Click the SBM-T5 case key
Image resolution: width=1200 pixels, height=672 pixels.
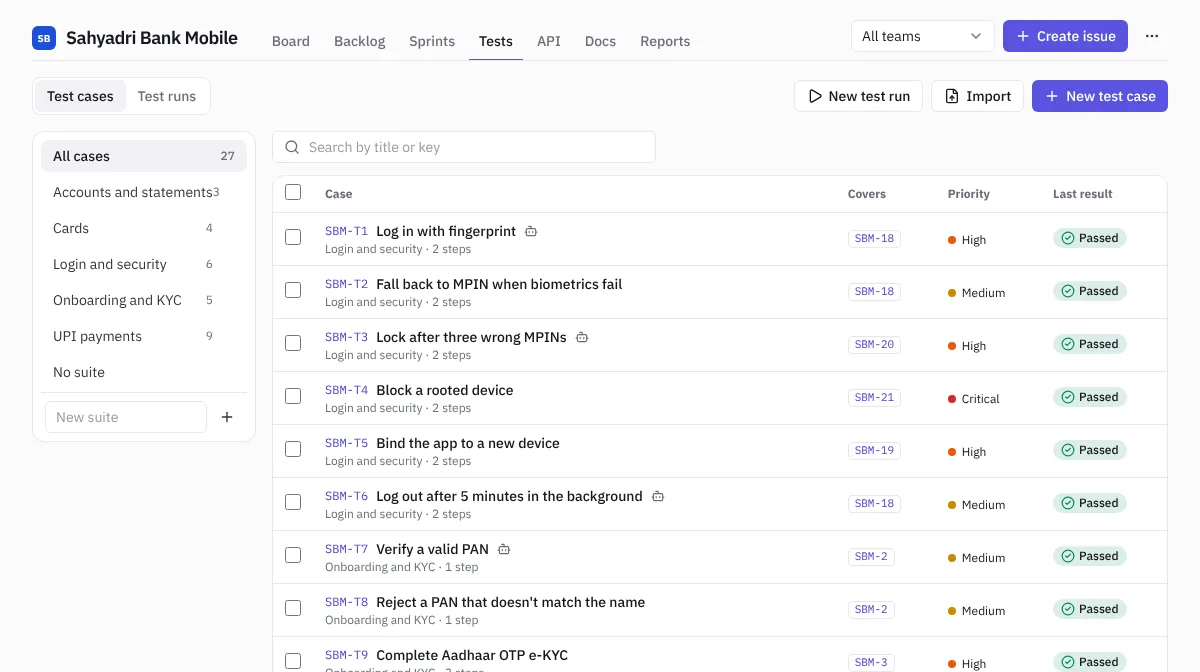[346, 443]
